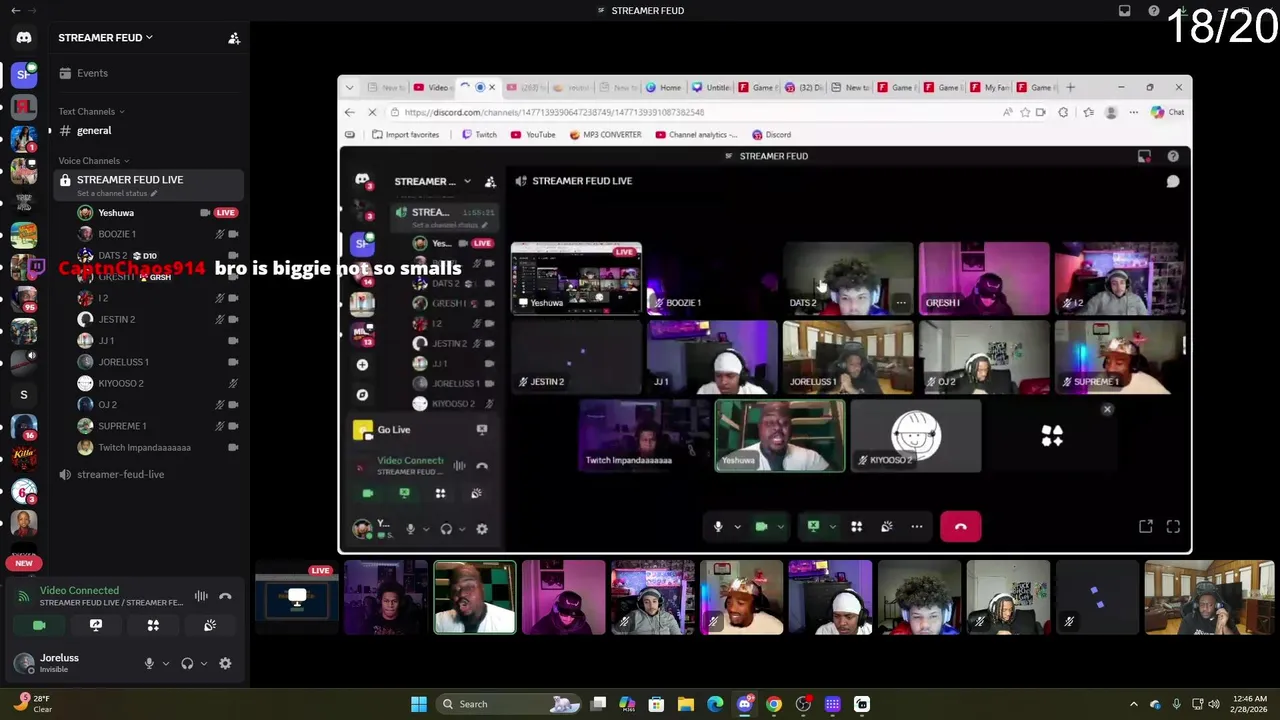Click the Go Live button in streamed Discord

click(x=394, y=430)
